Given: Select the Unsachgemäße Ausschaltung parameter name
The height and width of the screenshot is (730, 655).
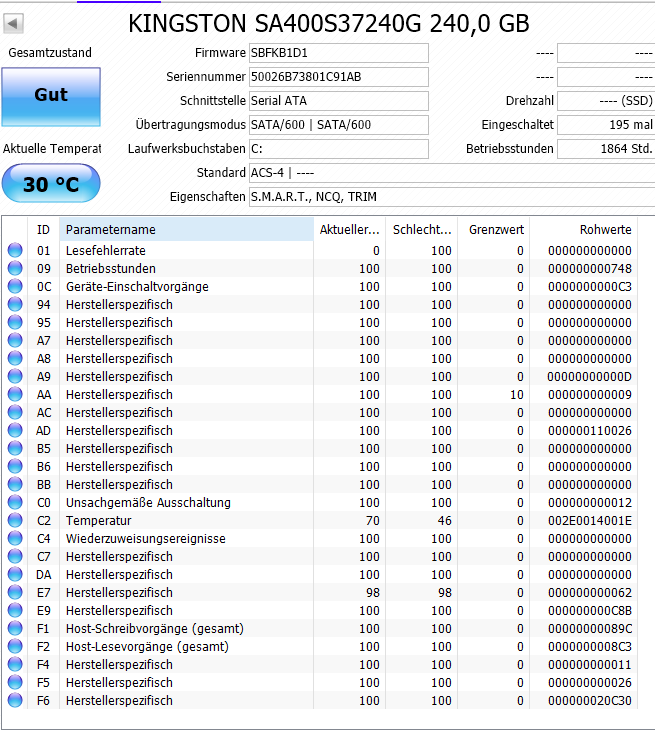Looking at the screenshot, I should coord(148,503).
